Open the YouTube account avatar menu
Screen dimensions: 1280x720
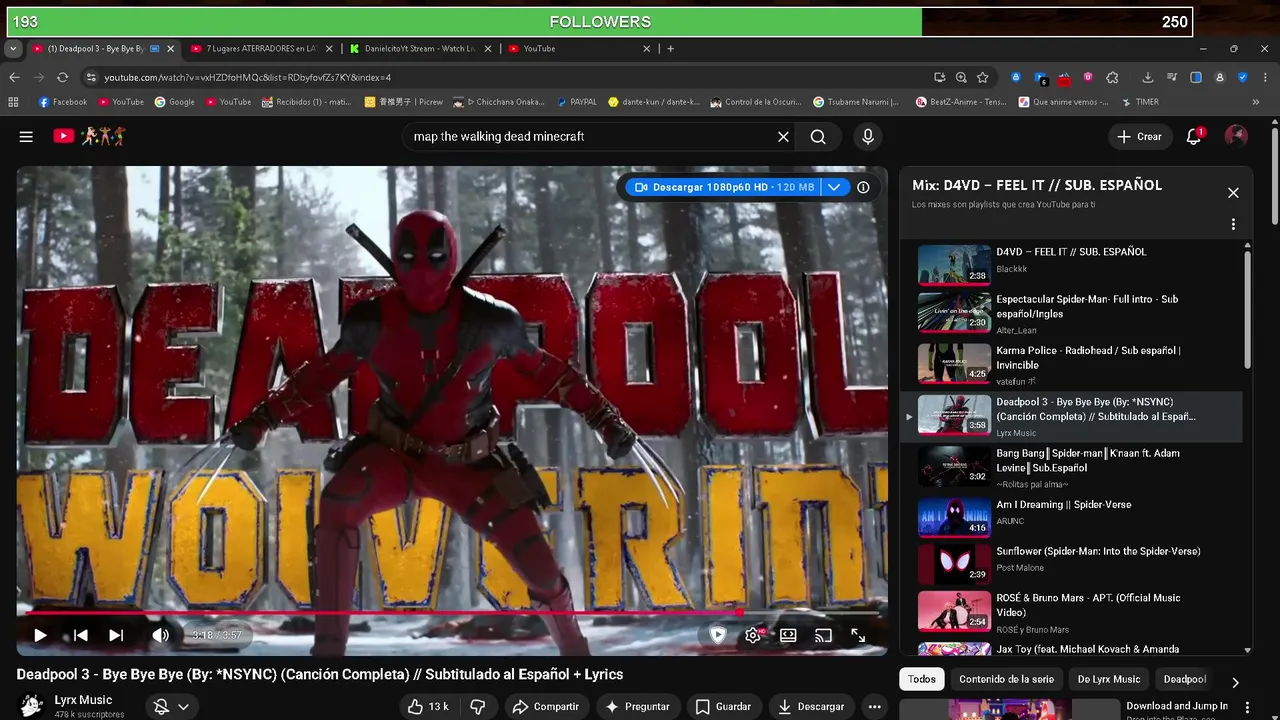1236,137
